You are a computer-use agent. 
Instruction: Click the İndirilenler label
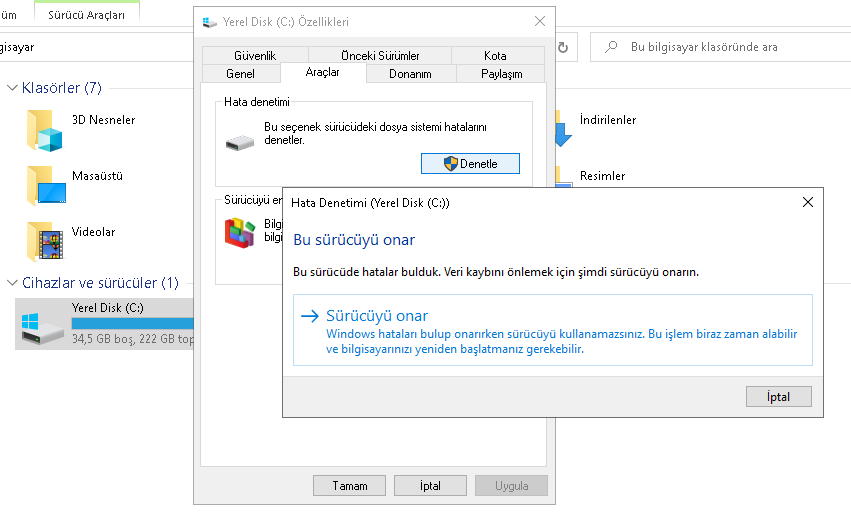(608, 119)
